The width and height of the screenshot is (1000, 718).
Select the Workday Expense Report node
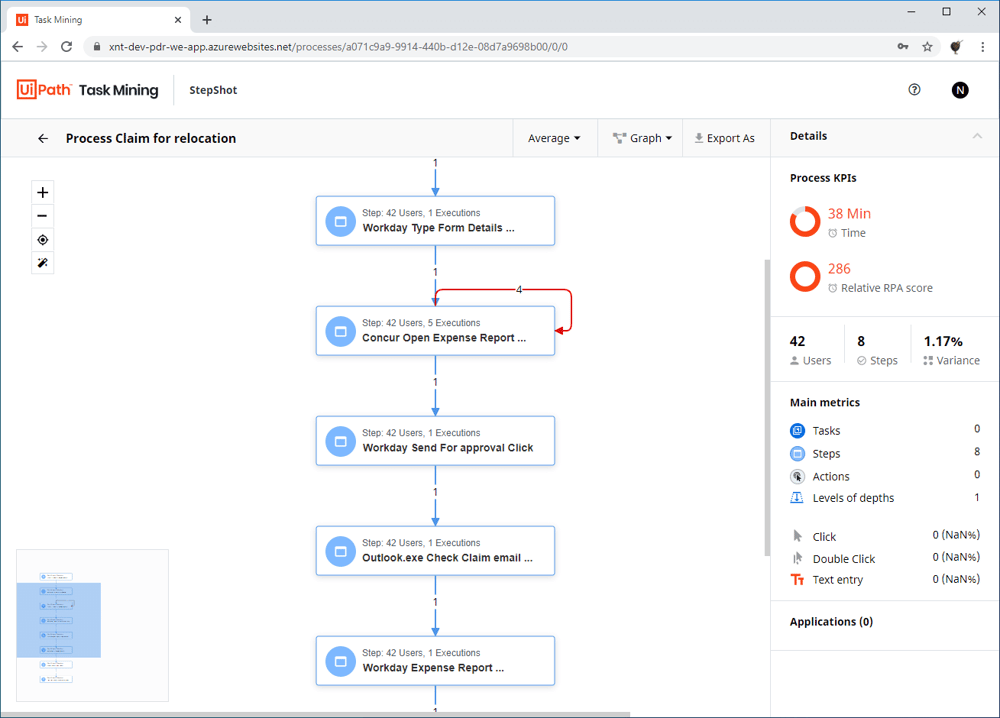pos(435,661)
